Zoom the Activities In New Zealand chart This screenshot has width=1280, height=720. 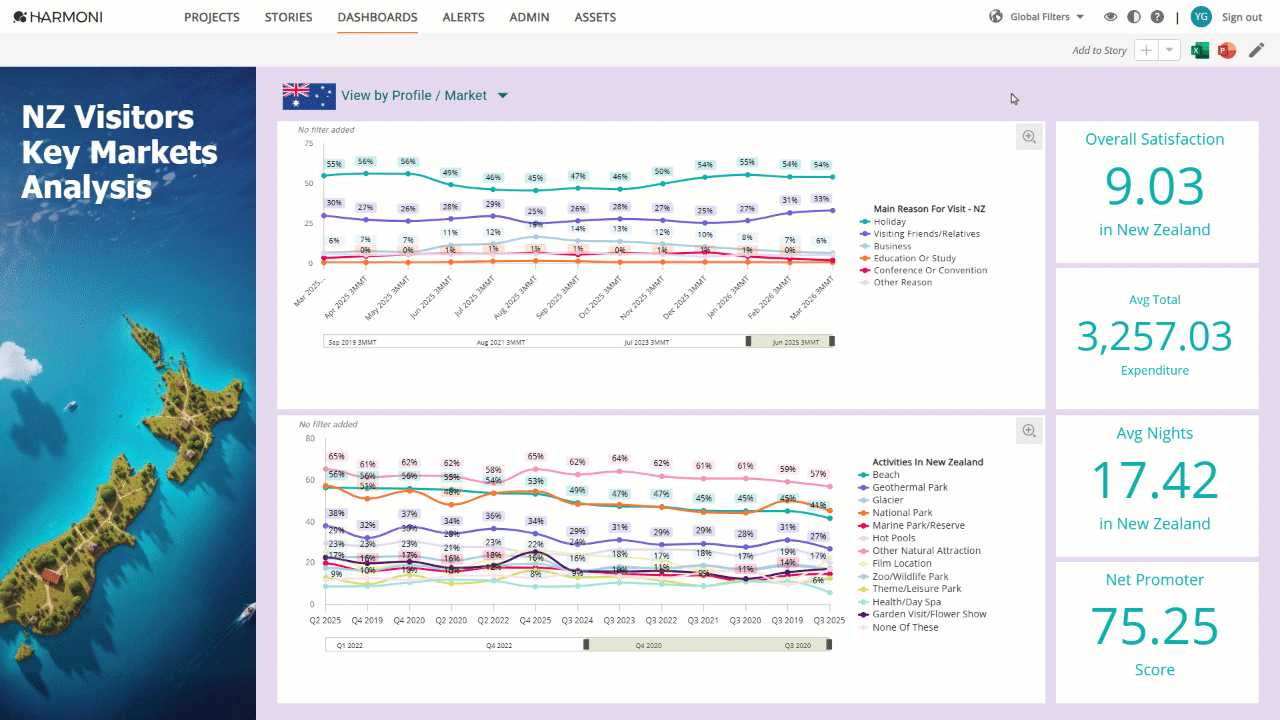(1029, 431)
